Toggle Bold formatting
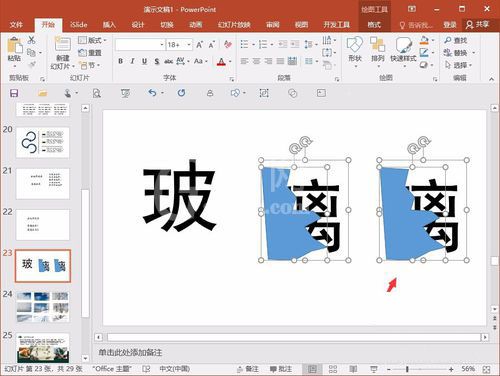 (x=121, y=61)
